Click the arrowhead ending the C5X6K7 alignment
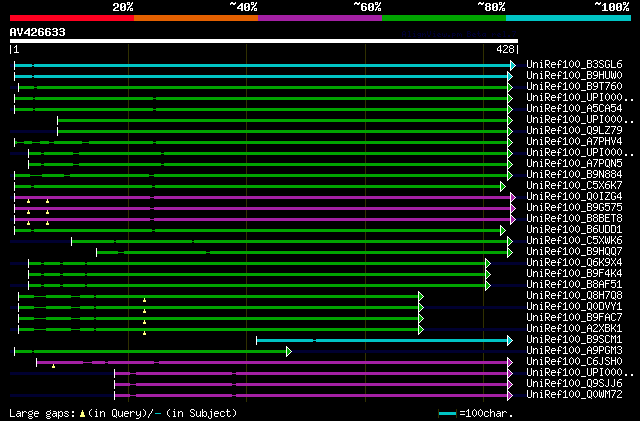 pos(503,187)
